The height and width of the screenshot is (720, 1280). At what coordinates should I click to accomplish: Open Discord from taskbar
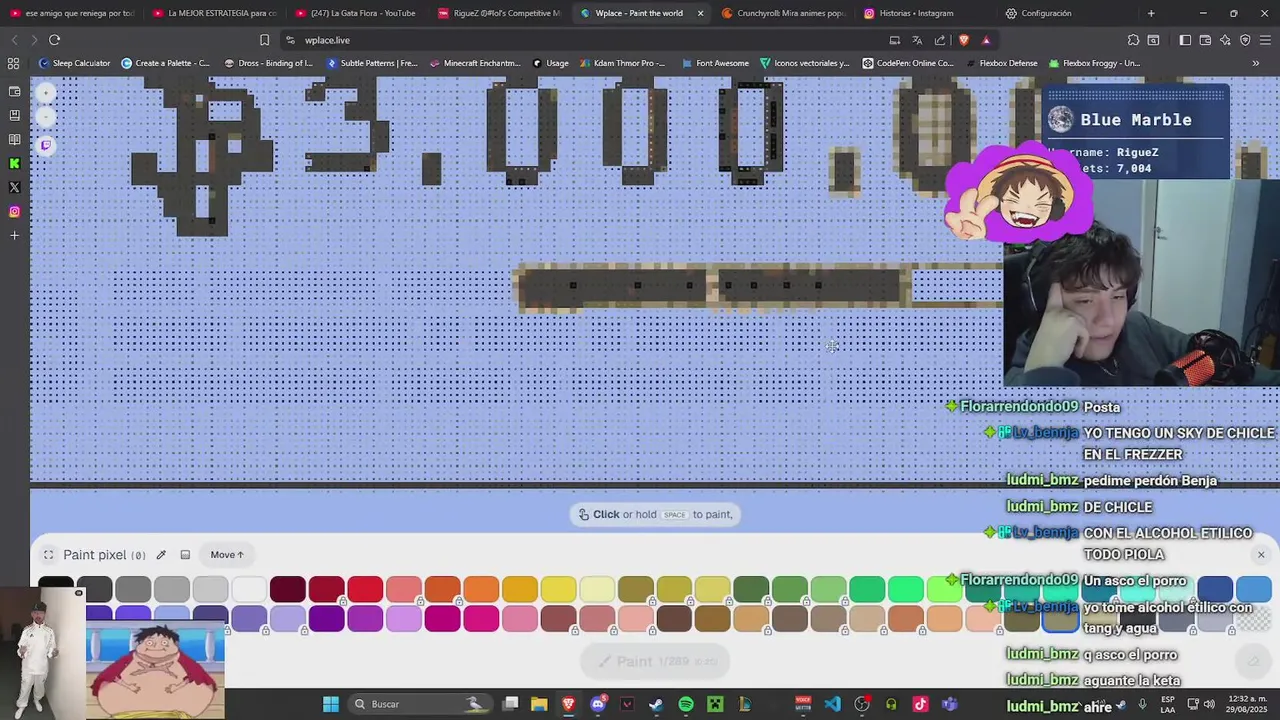pos(598,704)
